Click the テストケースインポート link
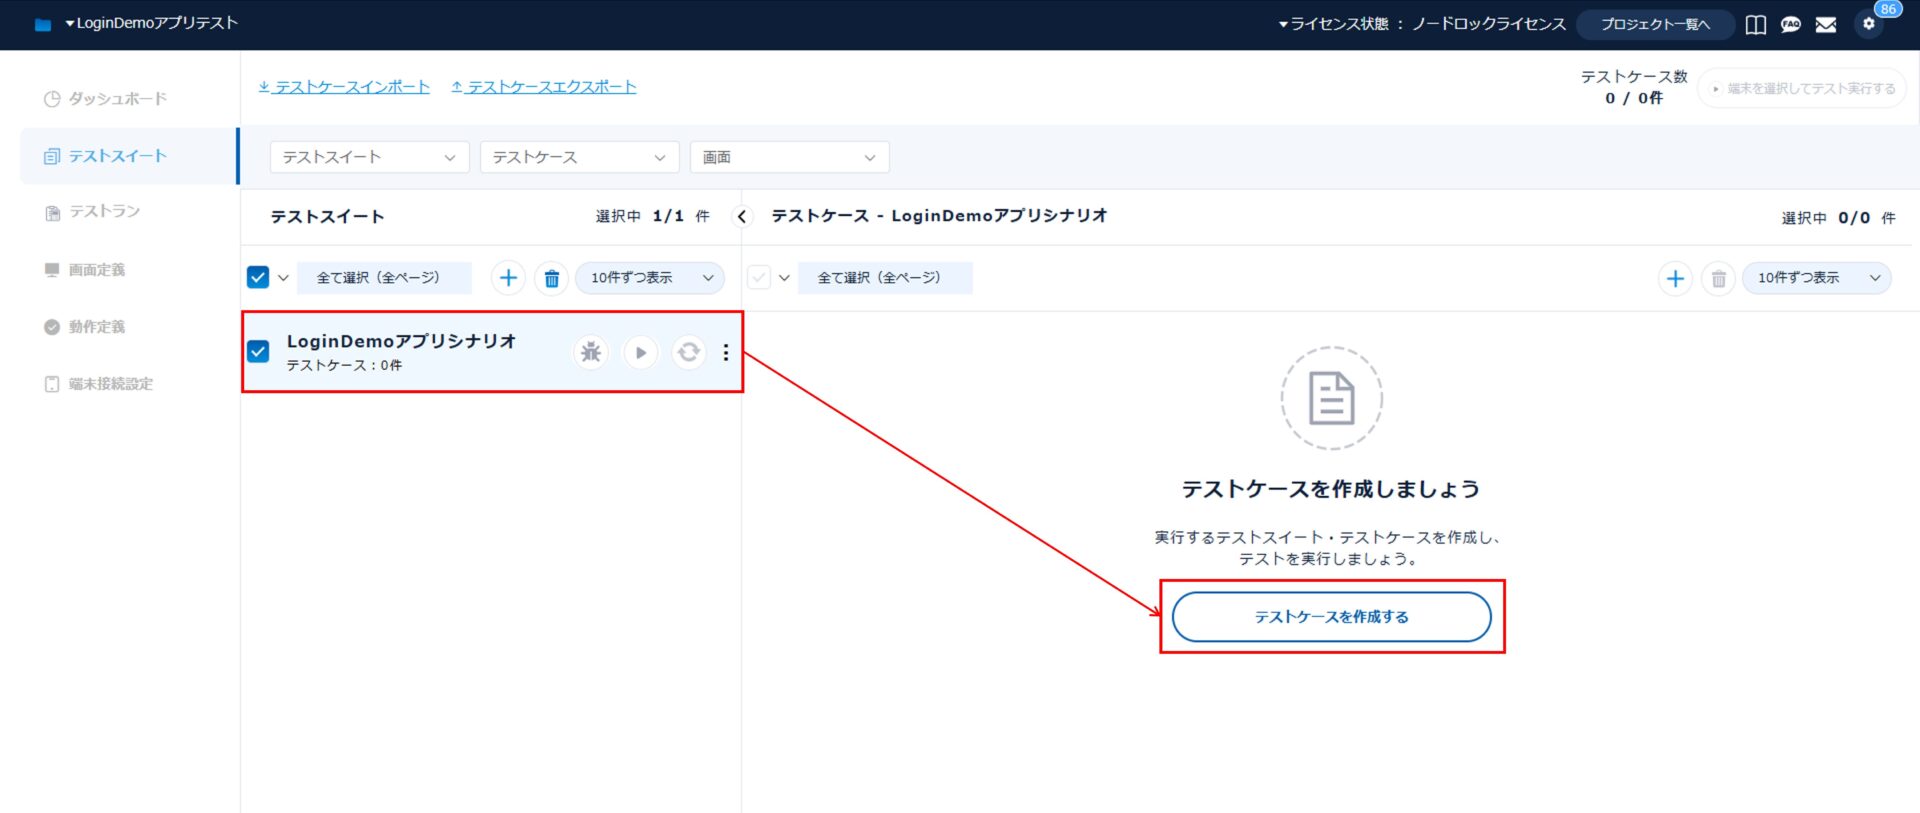 344,87
